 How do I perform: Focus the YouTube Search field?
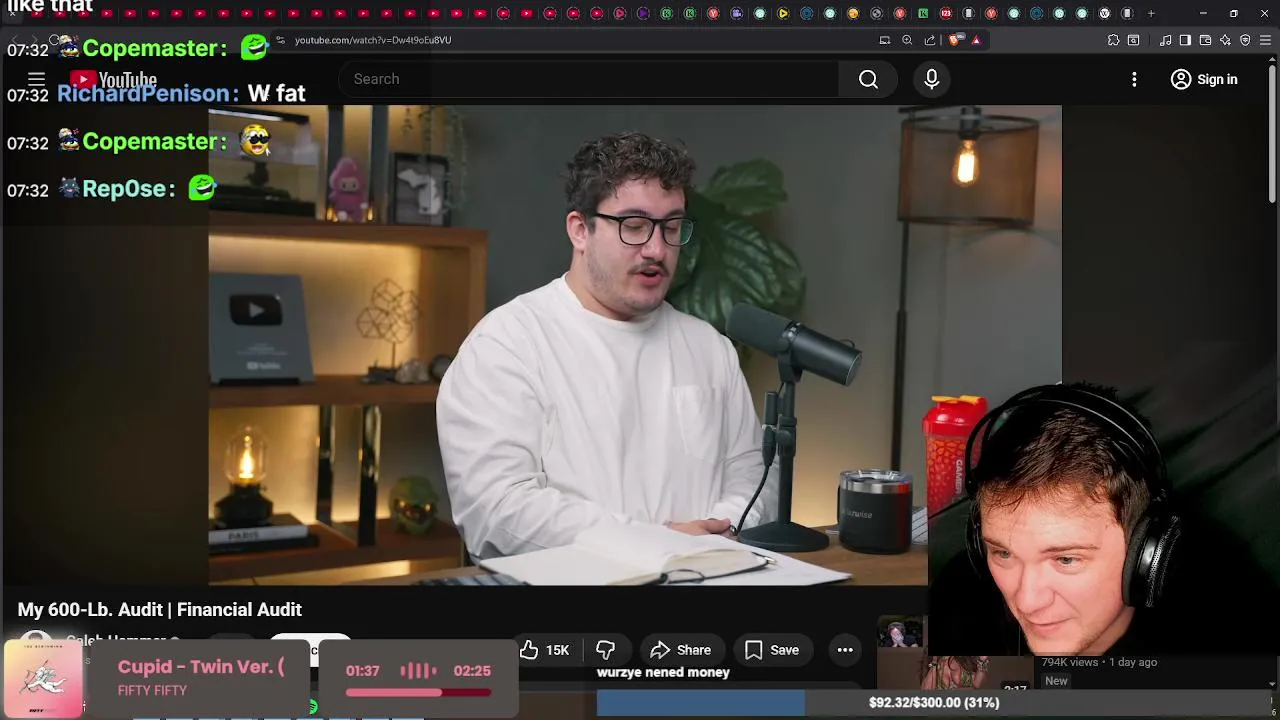588,79
